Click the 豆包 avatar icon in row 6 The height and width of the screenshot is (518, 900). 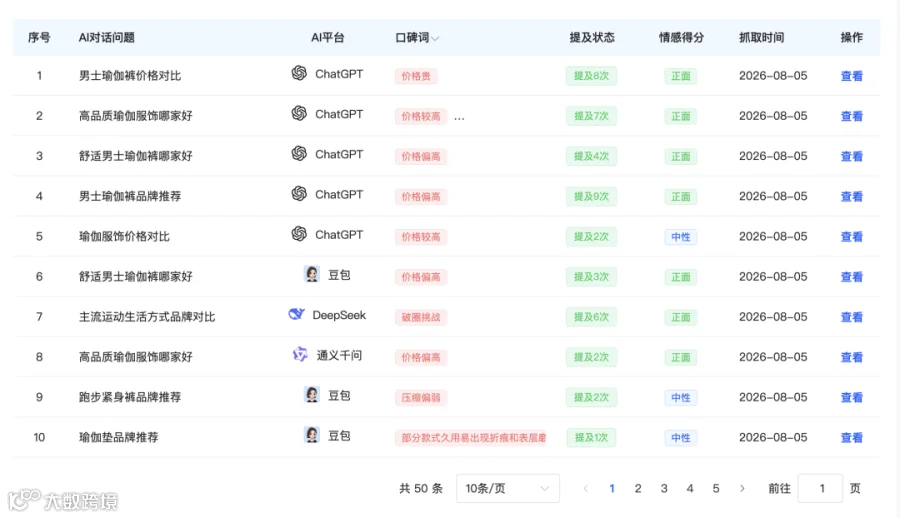312,274
